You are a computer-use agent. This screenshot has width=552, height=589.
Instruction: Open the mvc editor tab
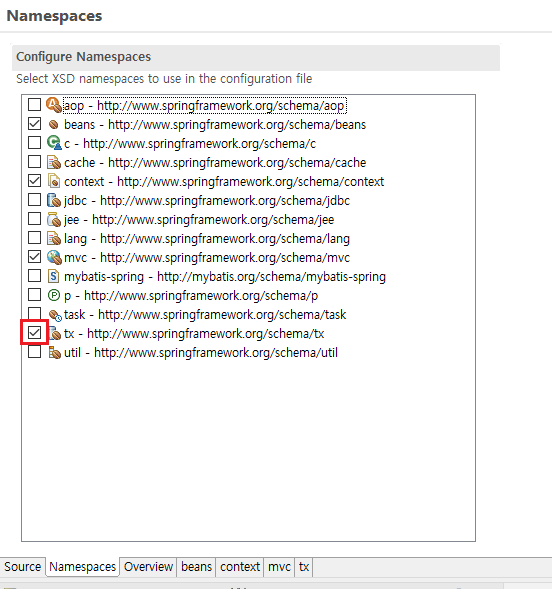click(279, 566)
